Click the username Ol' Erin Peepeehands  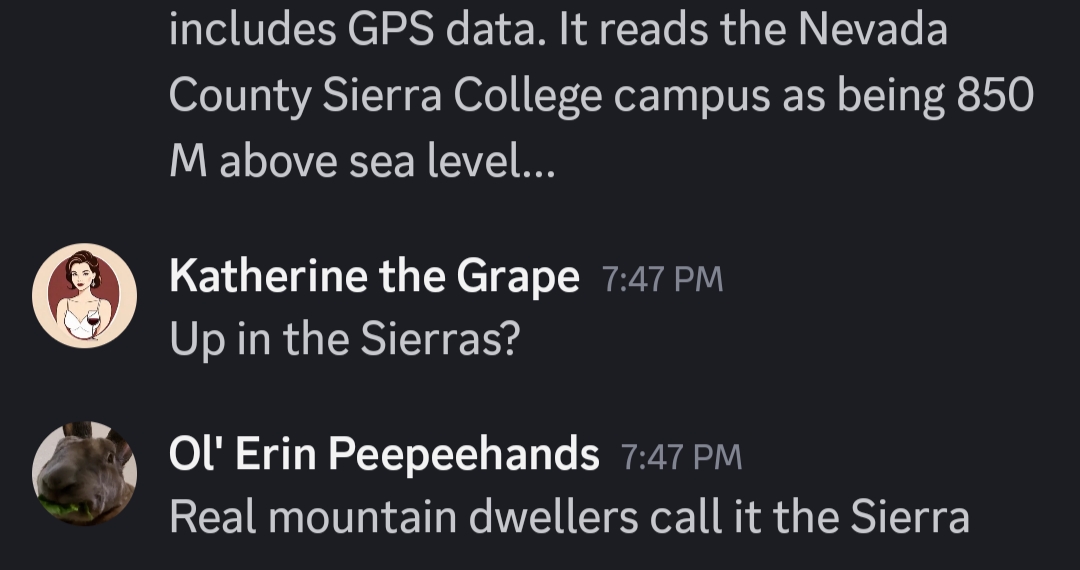tap(384, 455)
